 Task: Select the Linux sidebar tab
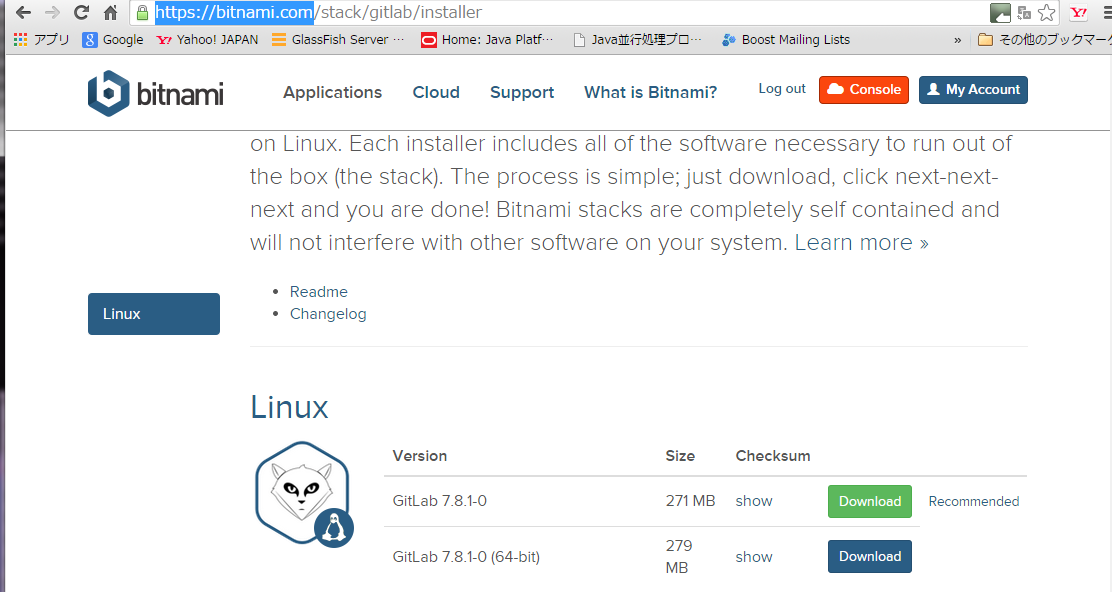click(x=154, y=313)
